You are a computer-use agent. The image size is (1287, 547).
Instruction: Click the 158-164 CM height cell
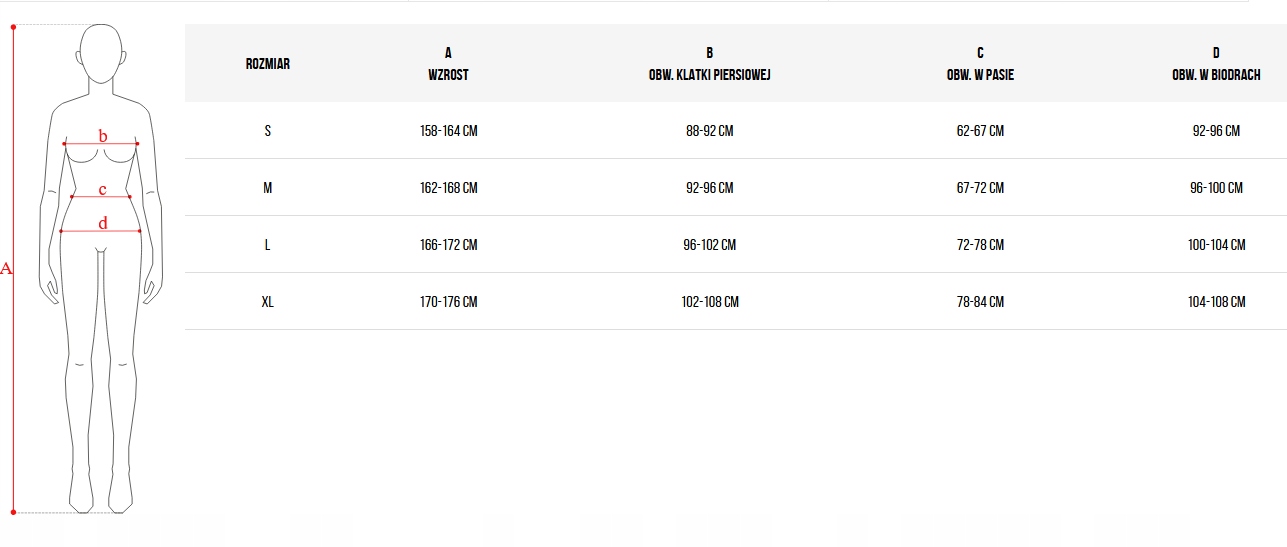click(449, 131)
